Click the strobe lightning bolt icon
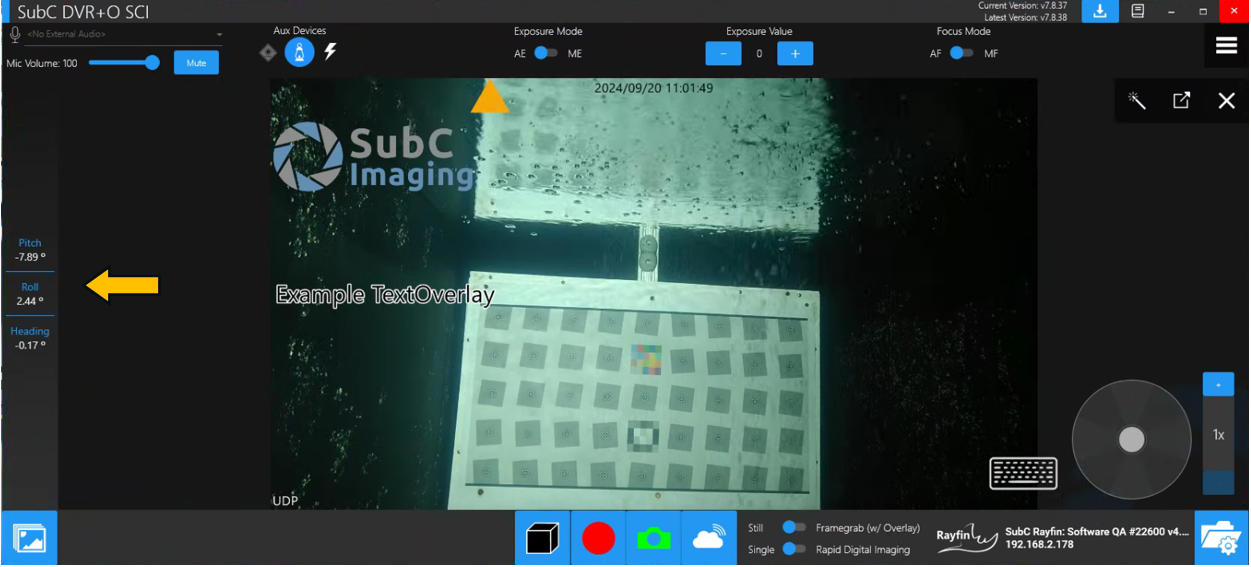Image resolution: width=1251 pixels, height=567 pixels. pyautogui.click(x=331, y=52)
